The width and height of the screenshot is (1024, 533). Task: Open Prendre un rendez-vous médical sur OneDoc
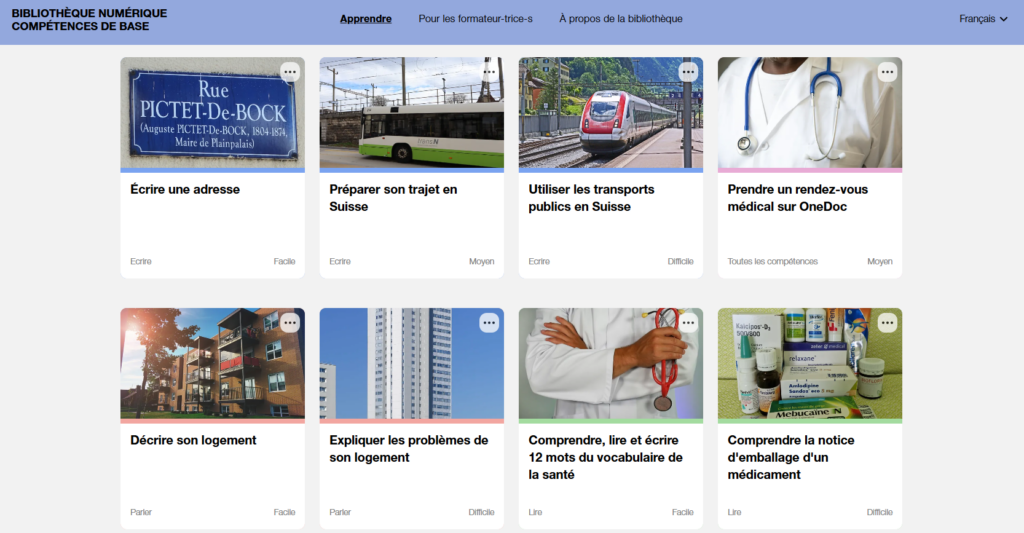797,198
